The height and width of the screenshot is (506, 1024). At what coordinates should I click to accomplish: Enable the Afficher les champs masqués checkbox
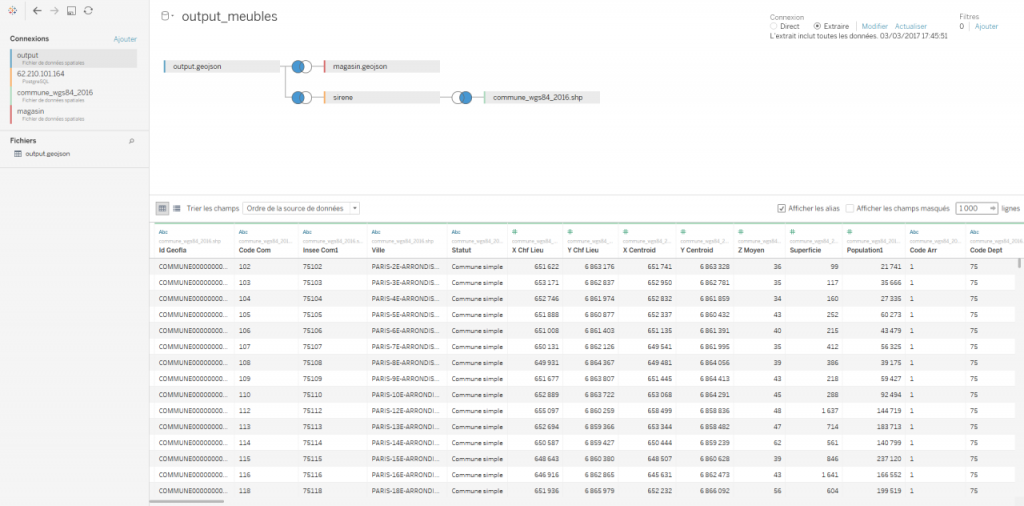click(x=850, y=208)
